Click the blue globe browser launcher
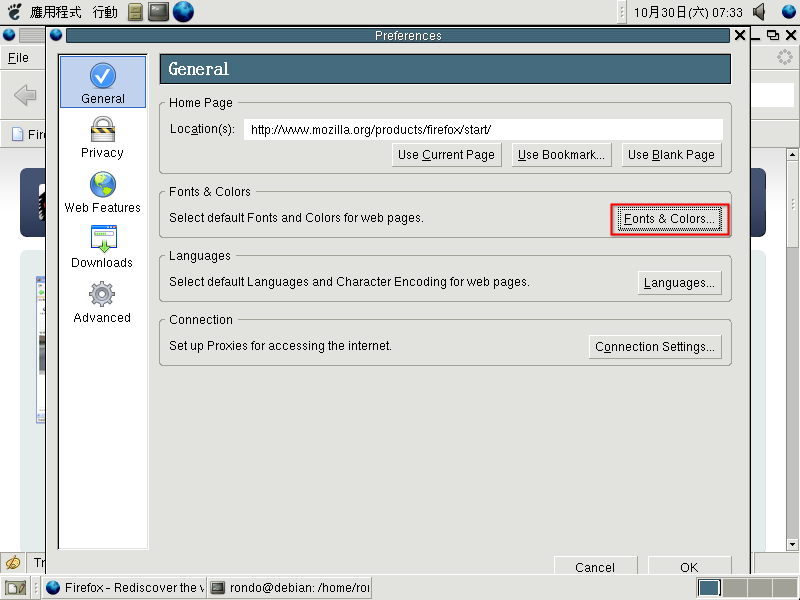Screen dimensions: 800x600 pyautogui.click(x=183, y=12)
